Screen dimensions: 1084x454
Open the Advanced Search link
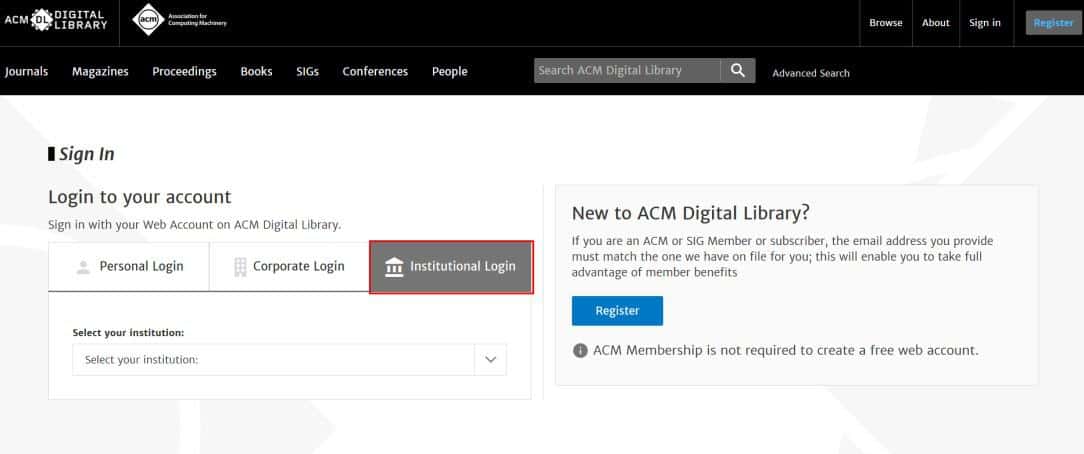(811, 73)
